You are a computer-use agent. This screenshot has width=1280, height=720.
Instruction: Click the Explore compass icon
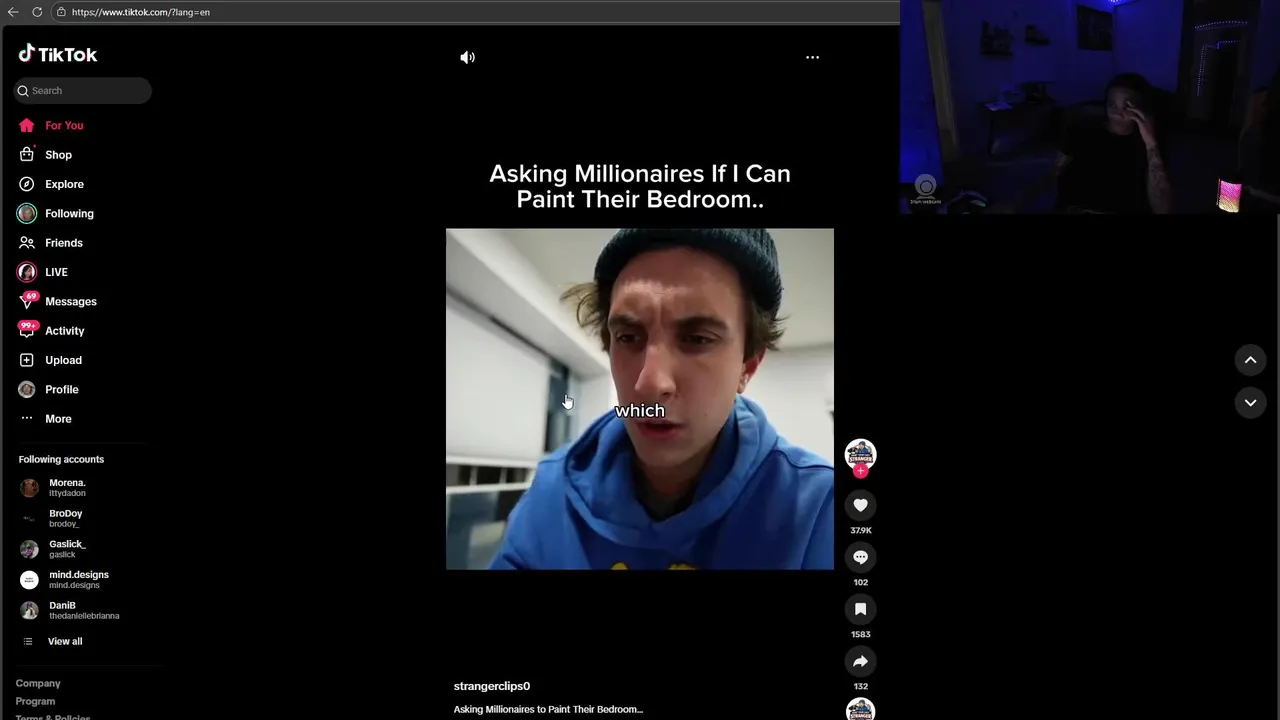[x=27, y=184]
